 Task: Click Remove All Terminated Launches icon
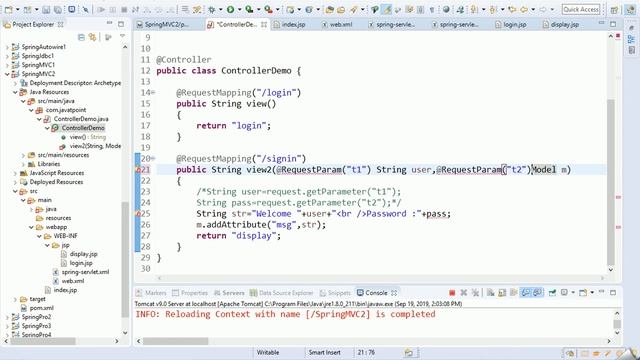coord(475,293)
